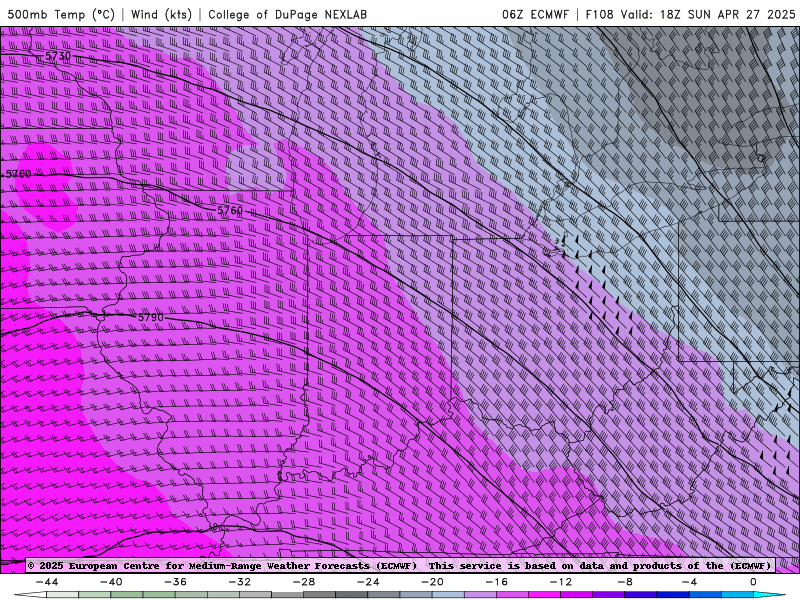
Task: Click the -8 colorbar tick label
Action: coord(625,582)
